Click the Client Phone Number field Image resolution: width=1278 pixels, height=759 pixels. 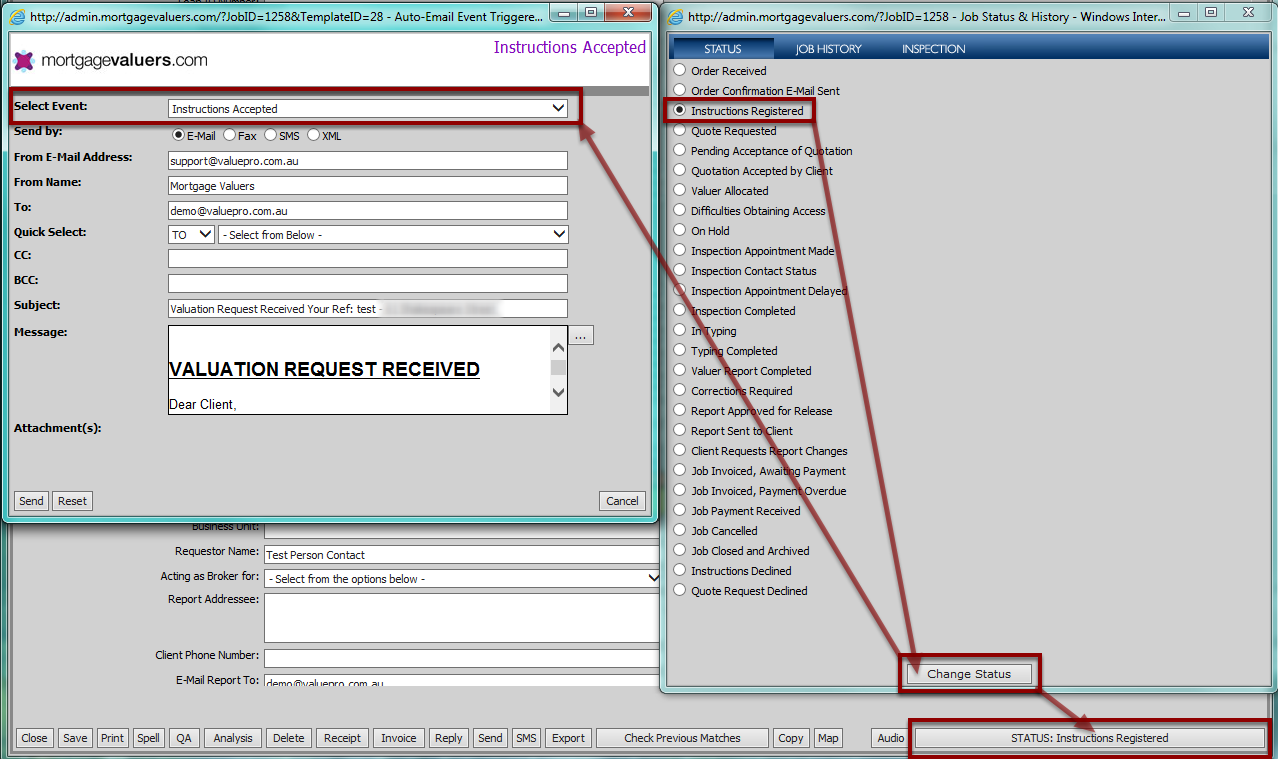(x=462, y=657)
